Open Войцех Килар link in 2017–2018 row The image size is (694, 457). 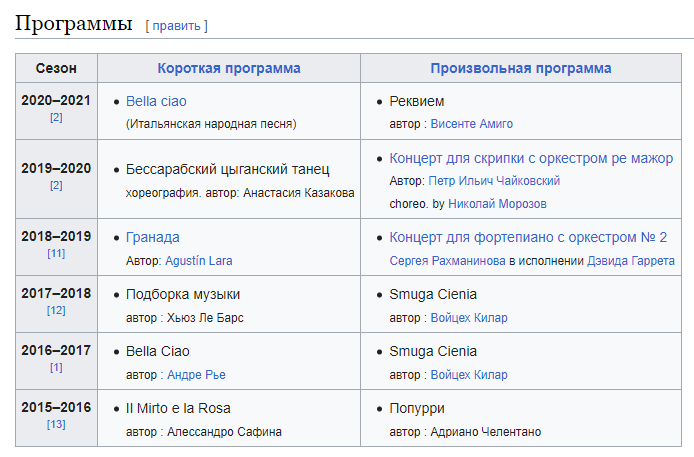click(469, 318)
